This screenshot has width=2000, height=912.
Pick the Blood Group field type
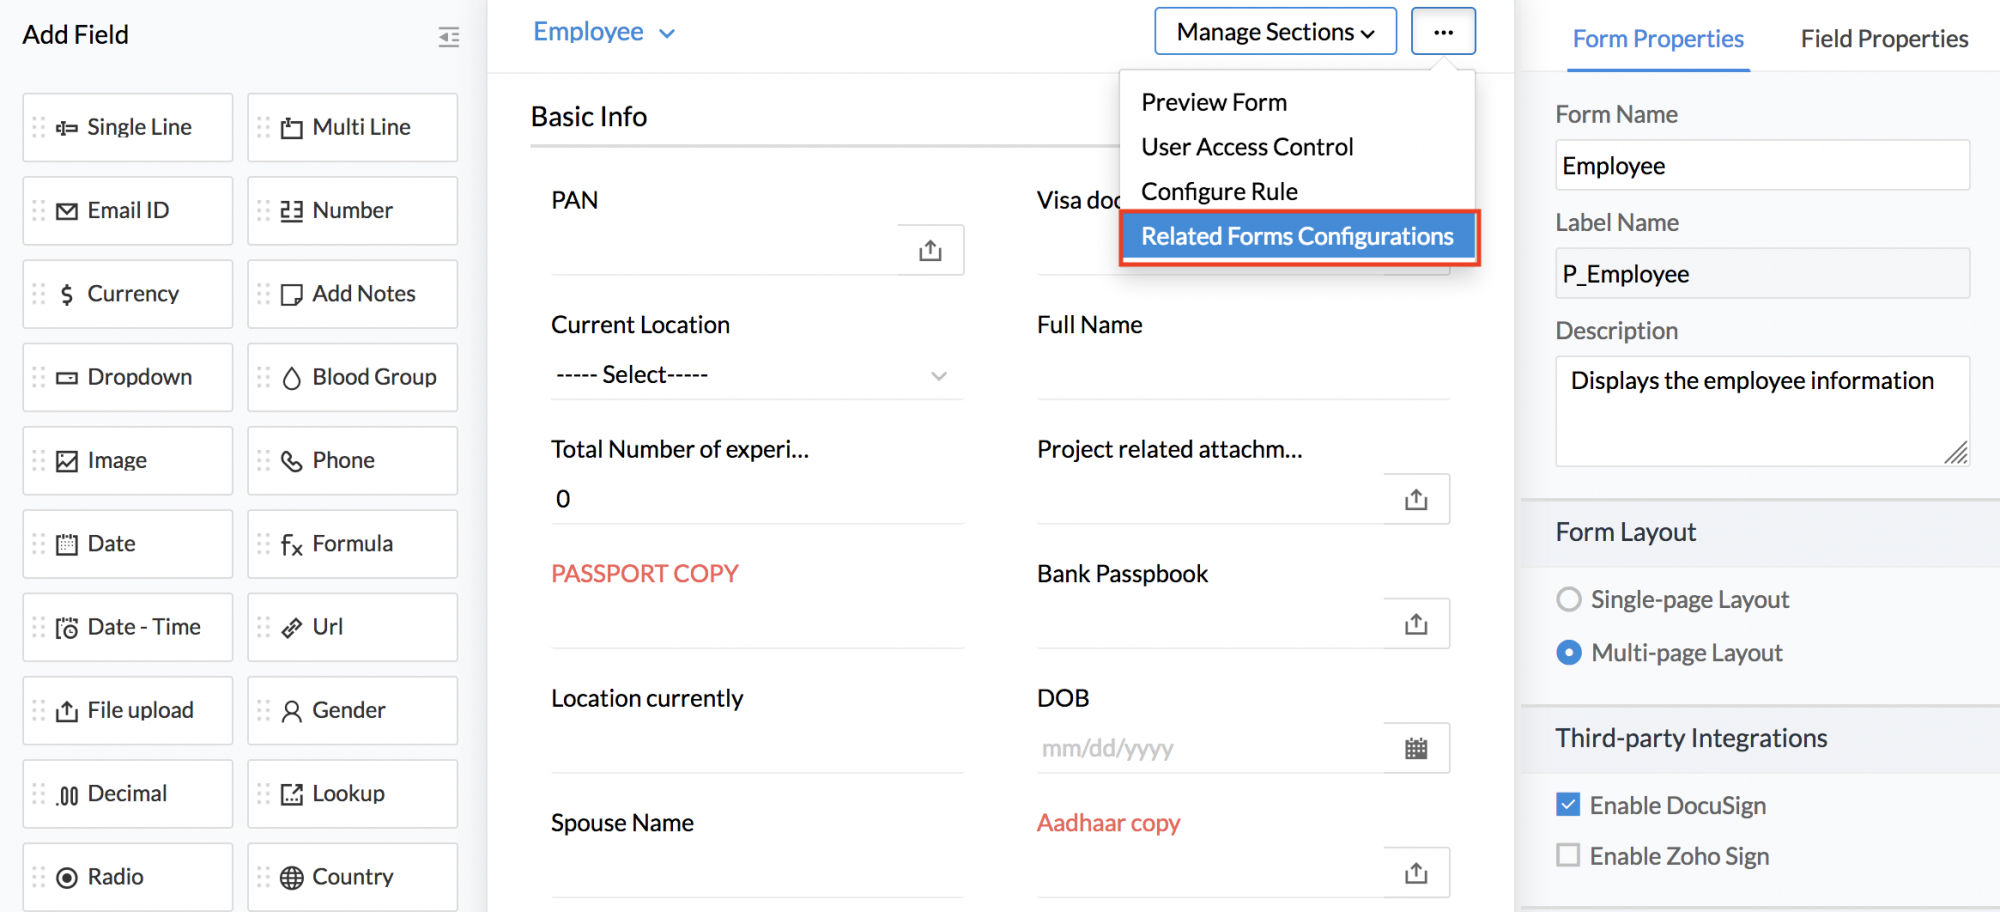pyautogui.click(x=352, y=377)
